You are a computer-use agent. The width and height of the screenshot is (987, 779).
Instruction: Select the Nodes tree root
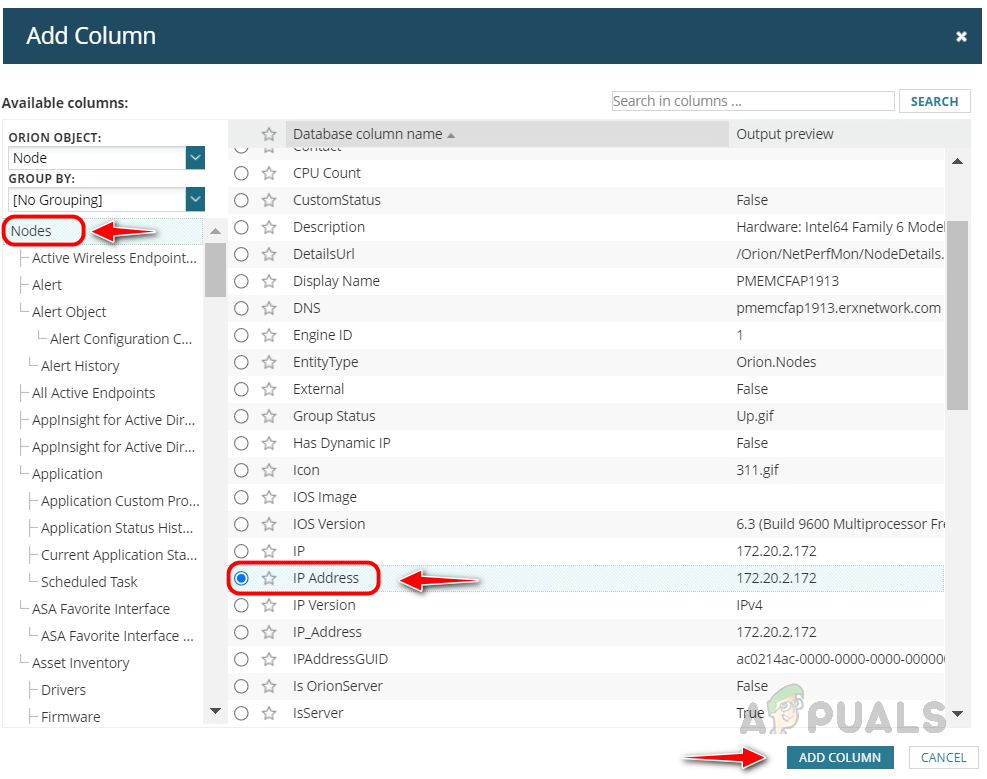pos(31,231)
